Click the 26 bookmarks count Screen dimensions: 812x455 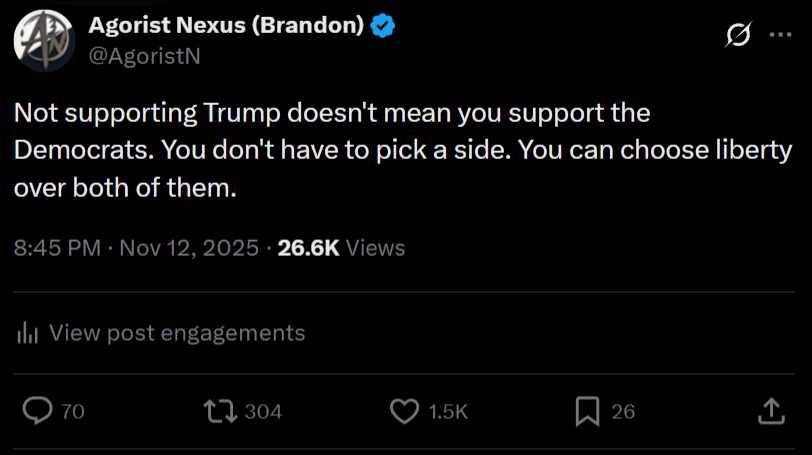tap(623, 411)
